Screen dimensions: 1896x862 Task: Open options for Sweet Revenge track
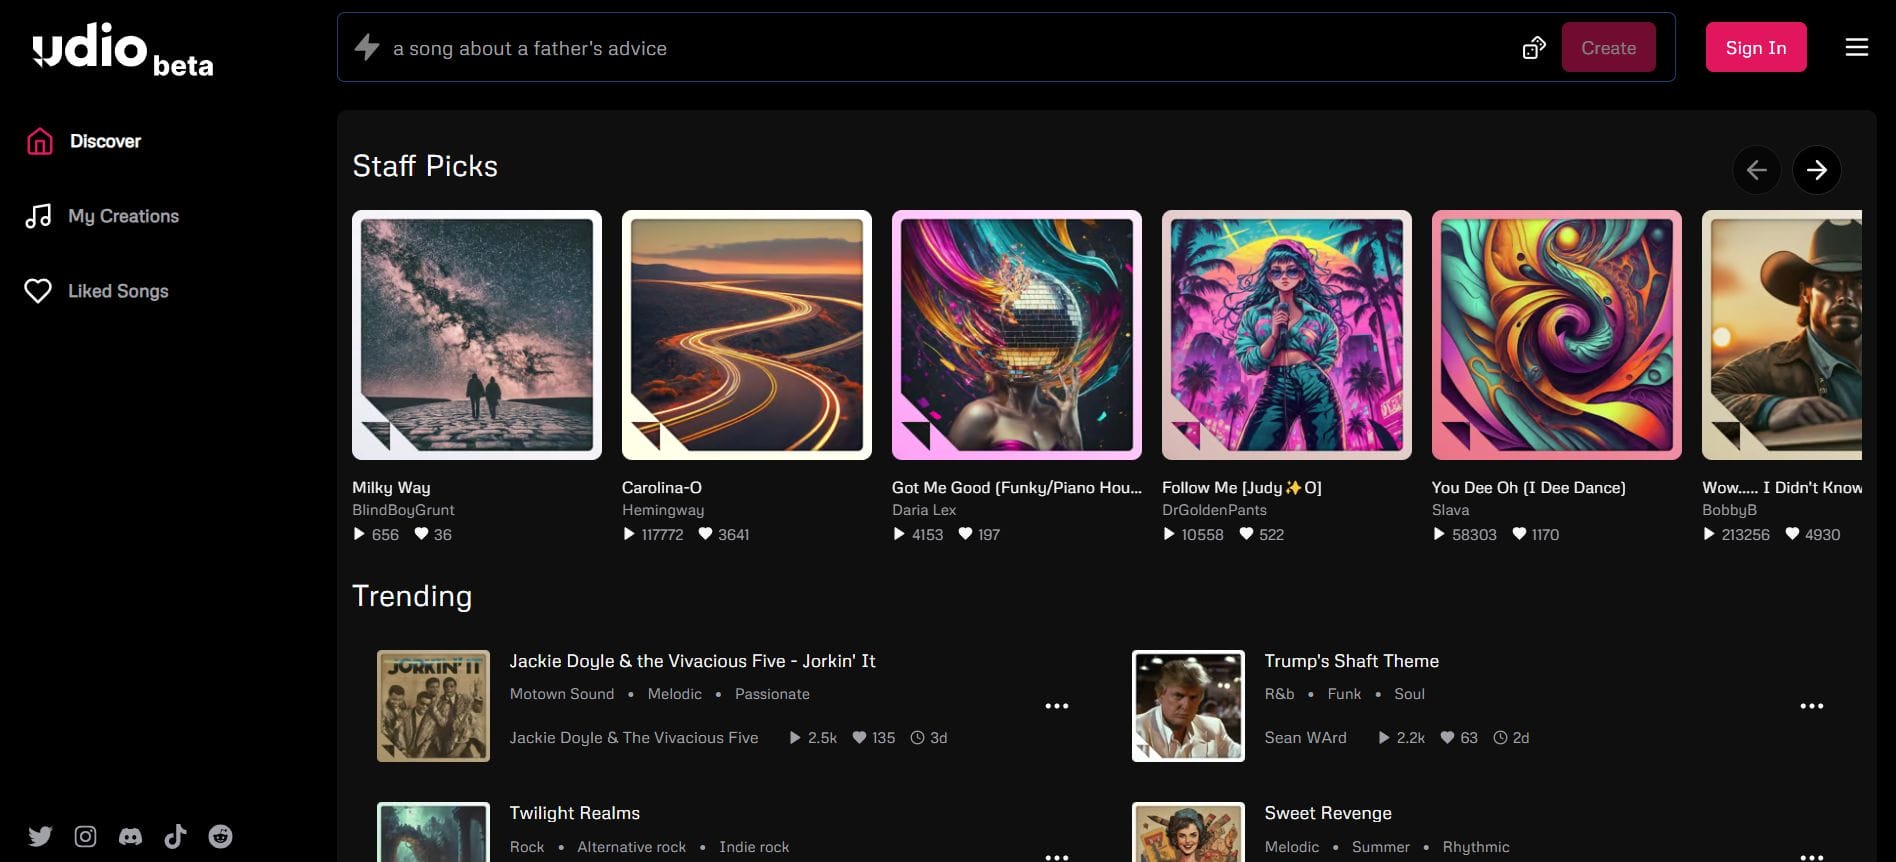1811,857
